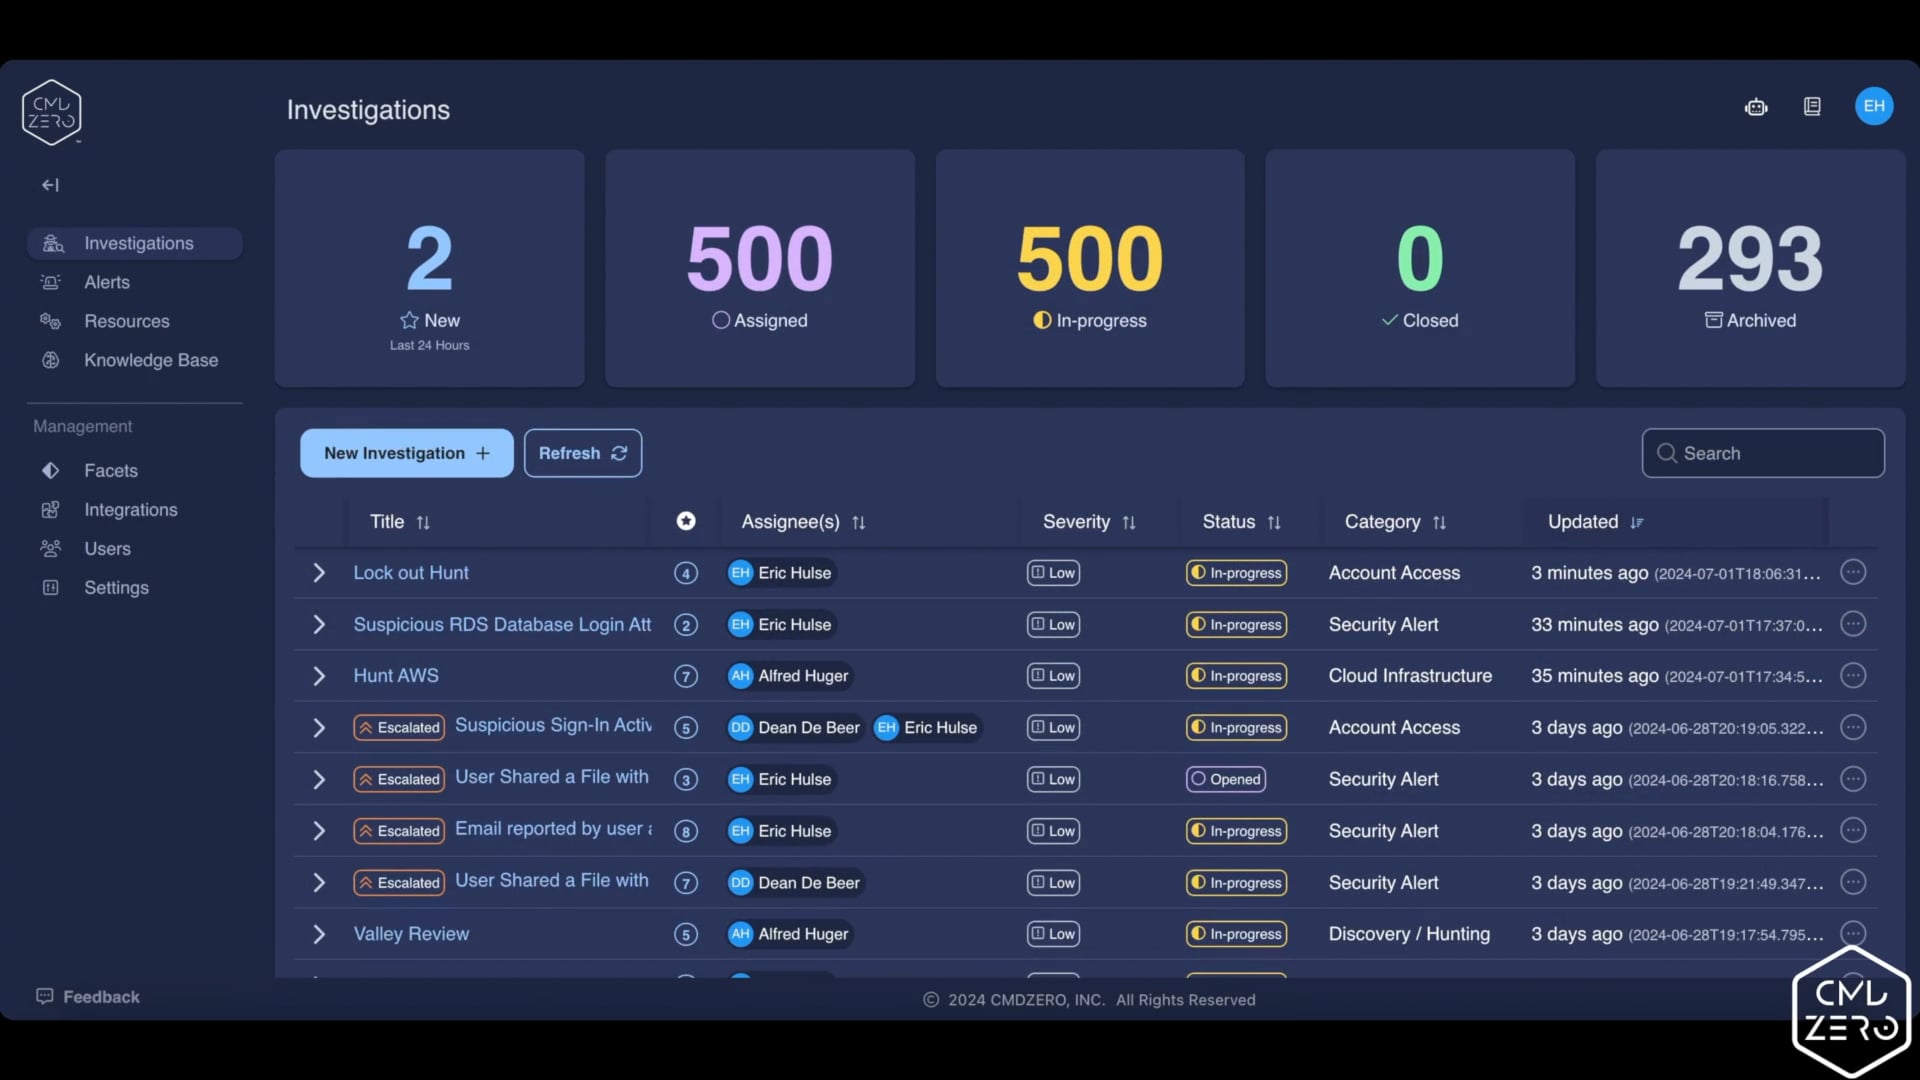
Task: Click inside the Search field
Action: click(x=1763, y=452)
